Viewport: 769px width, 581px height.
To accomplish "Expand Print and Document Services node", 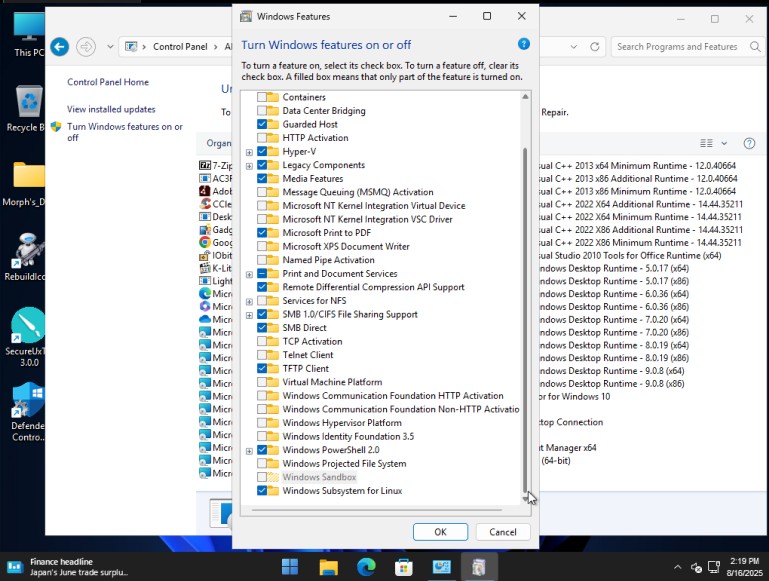I will [x=249, y=275].
